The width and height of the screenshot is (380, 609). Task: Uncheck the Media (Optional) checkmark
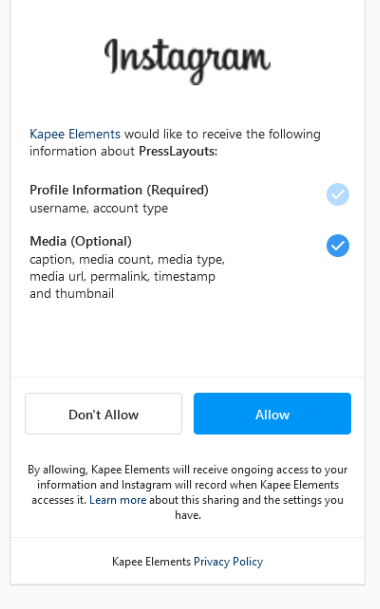click(338, 245)
